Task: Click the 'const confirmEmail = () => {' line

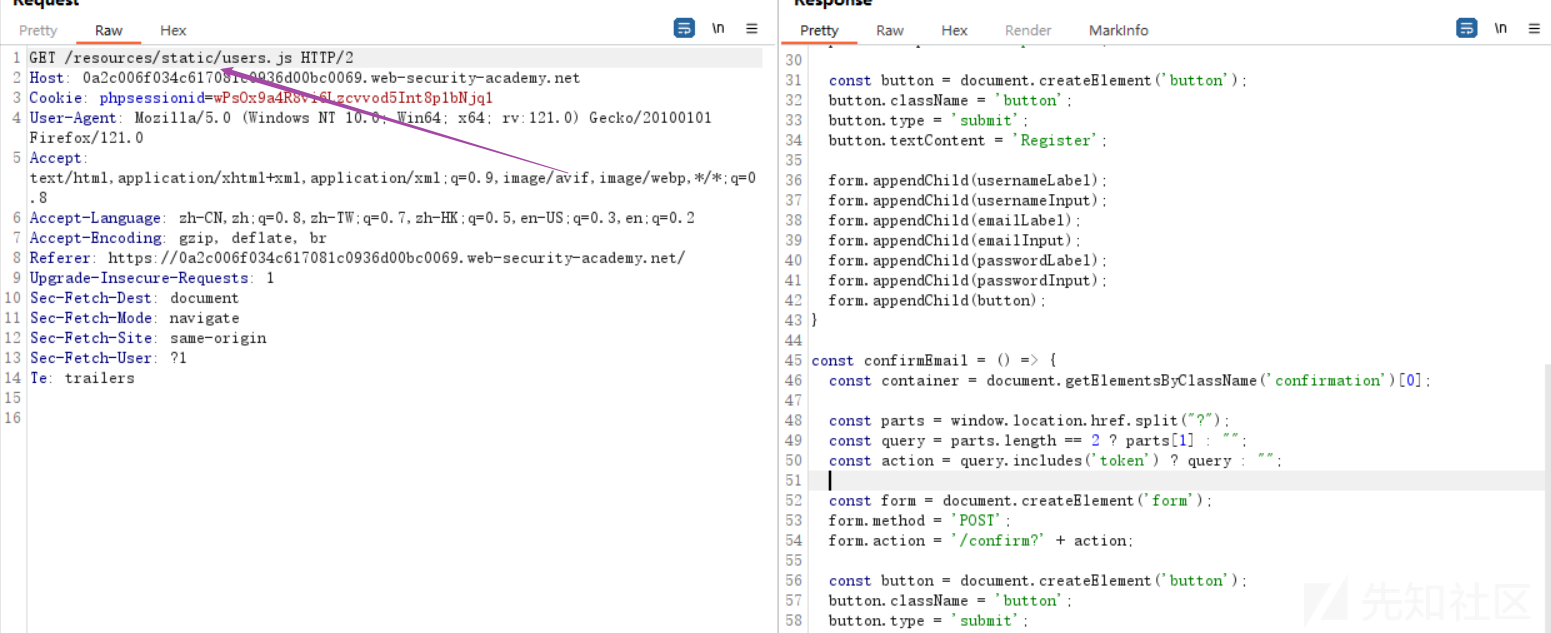Action: [x=934, y=360]
